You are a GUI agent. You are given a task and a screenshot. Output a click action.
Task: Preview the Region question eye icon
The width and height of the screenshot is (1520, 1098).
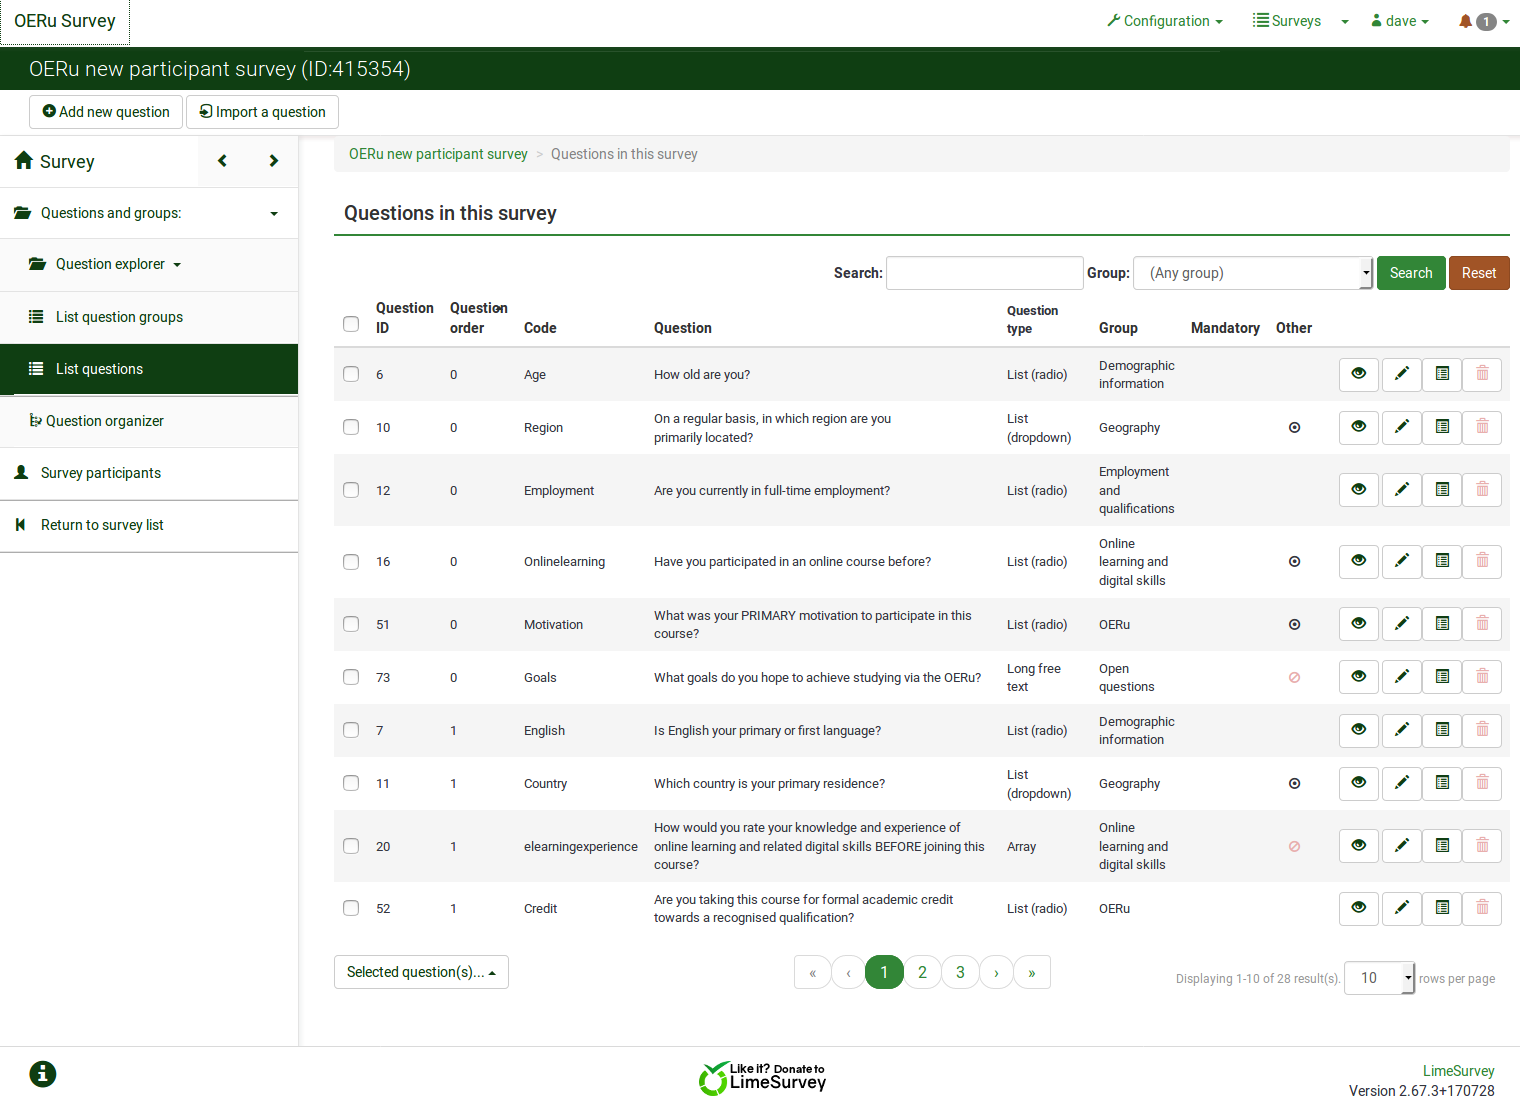pos(1359,427)
